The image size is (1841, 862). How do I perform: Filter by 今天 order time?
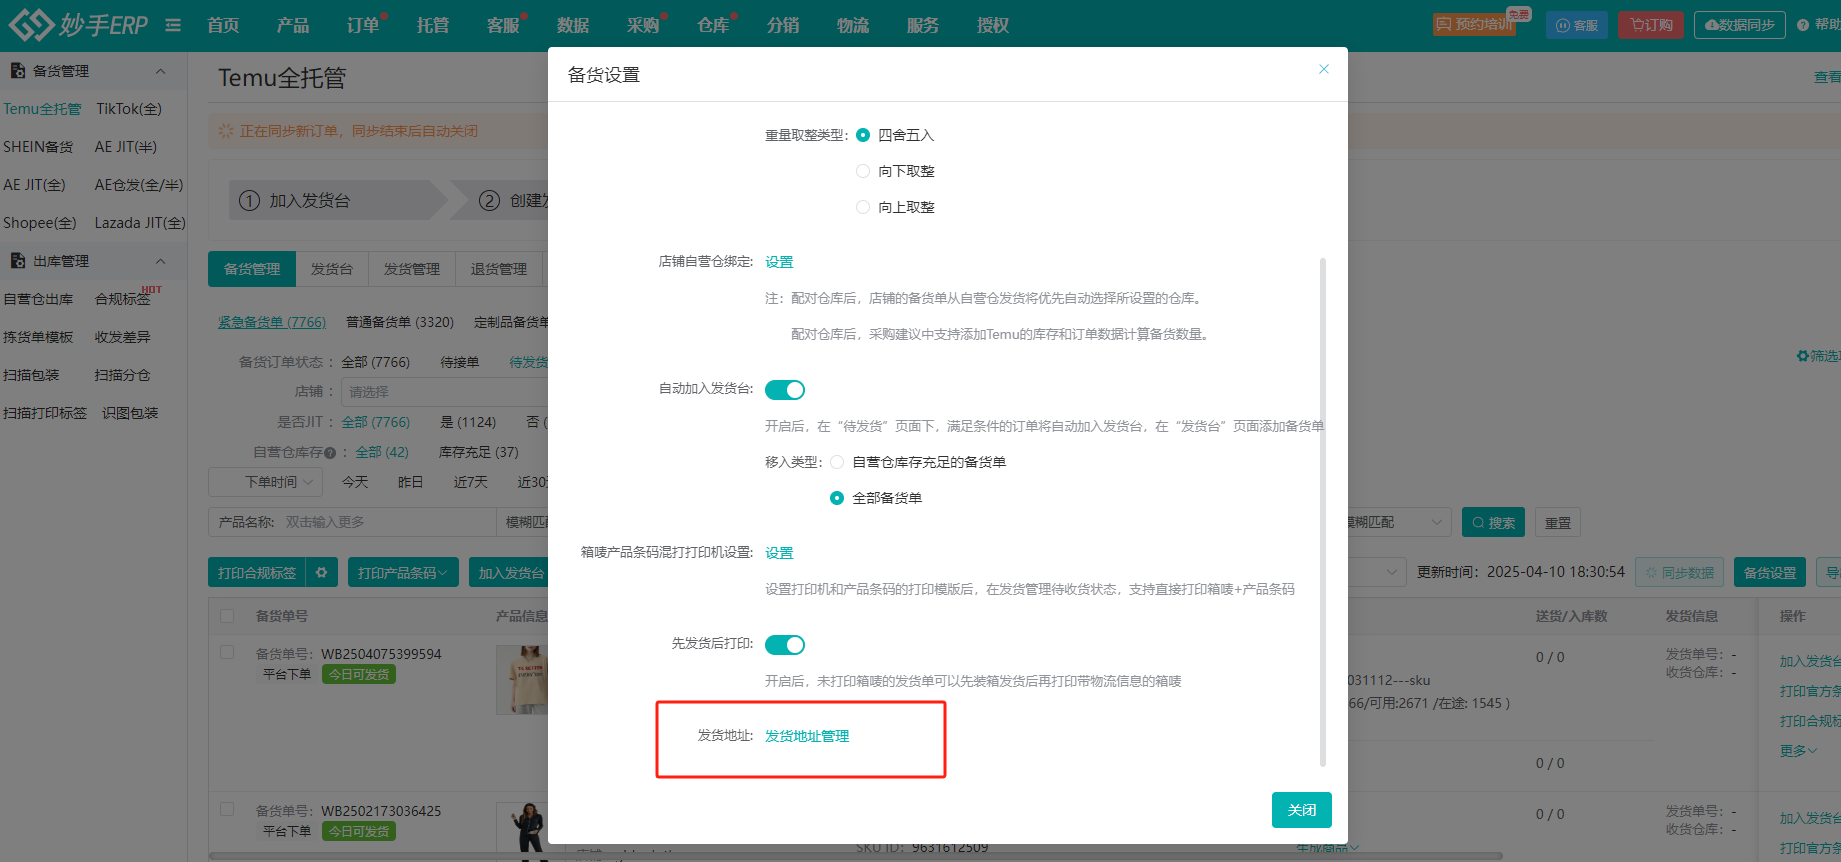pyautogui.click(x=355, y=482)
